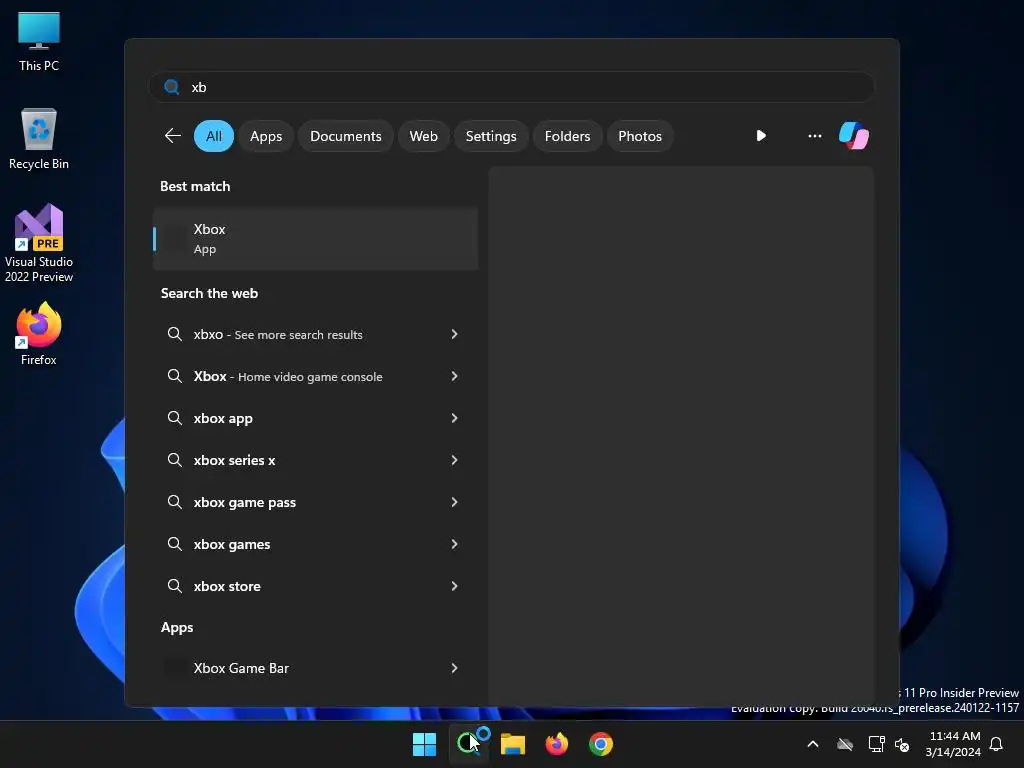Launch Google Chrome from the taskbar
The image size is (1024, 768).
[x=601, y=744]
